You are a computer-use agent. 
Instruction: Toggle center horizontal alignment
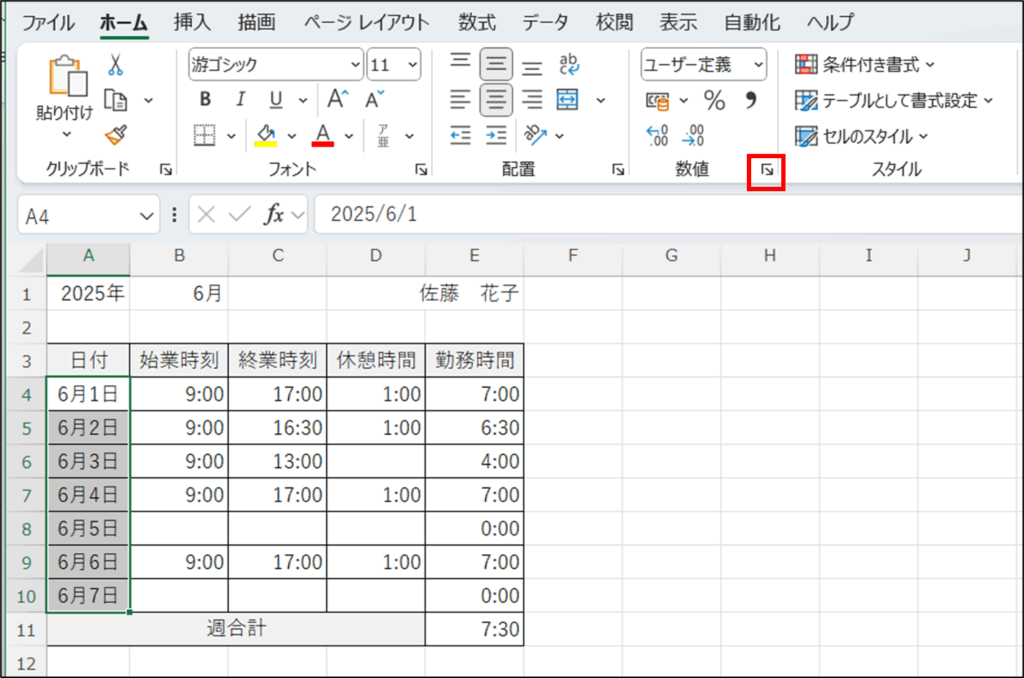pyautogui.click(x=496, y=100)
